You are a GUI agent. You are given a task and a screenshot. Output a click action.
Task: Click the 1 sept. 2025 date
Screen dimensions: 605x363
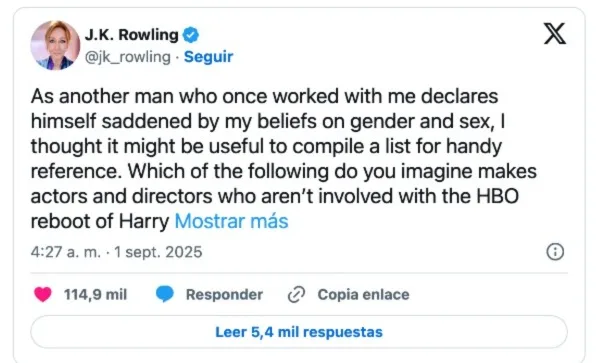click(x=158, y=252)
